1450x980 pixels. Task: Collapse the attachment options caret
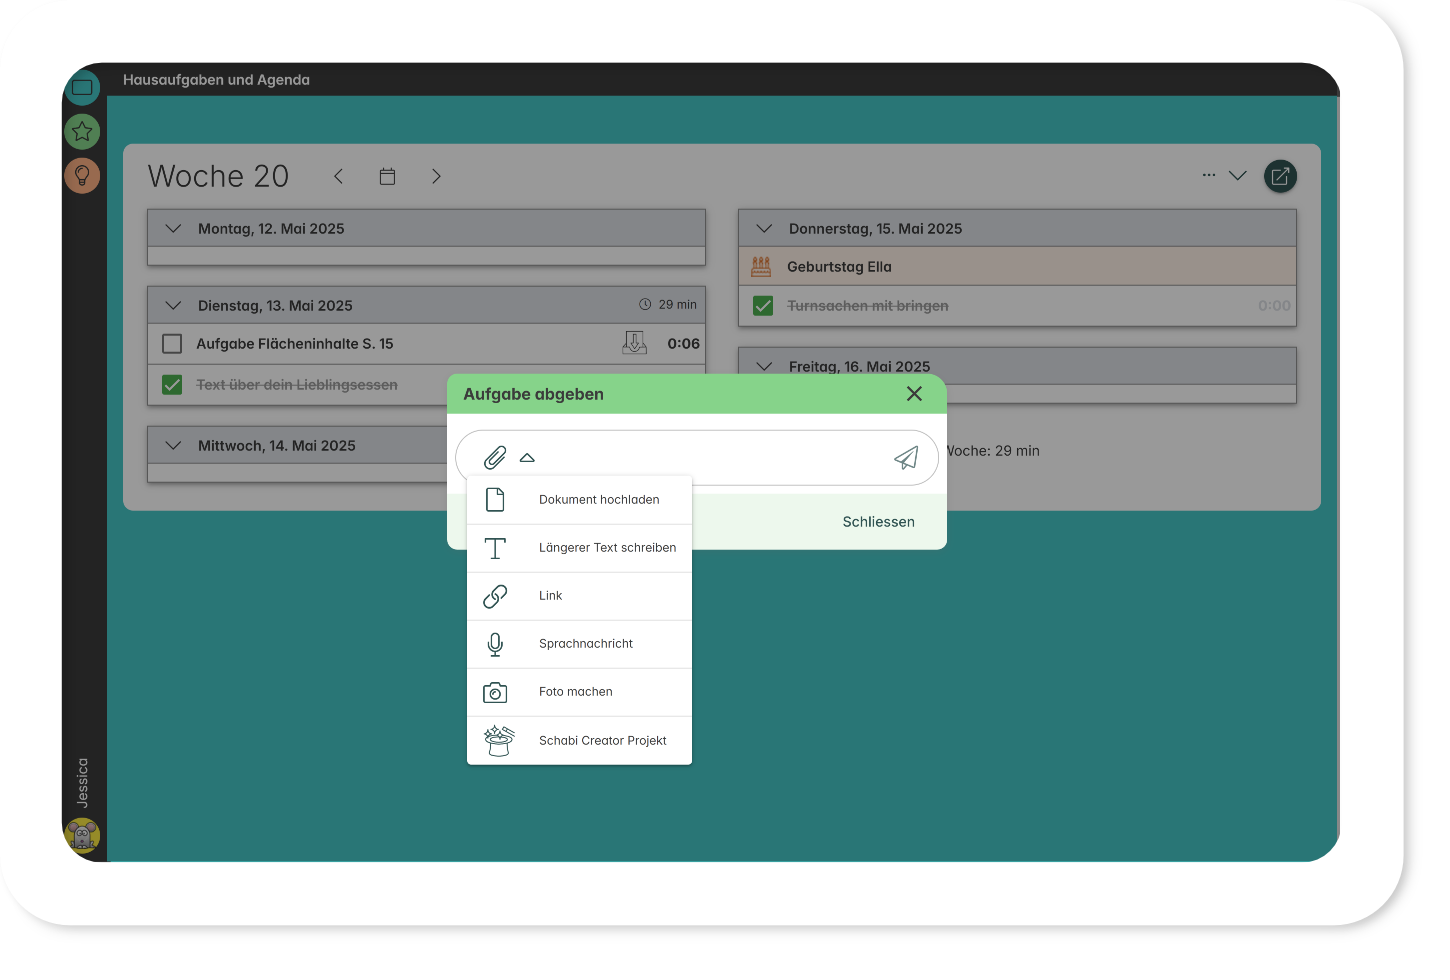[x=527, y=458]
